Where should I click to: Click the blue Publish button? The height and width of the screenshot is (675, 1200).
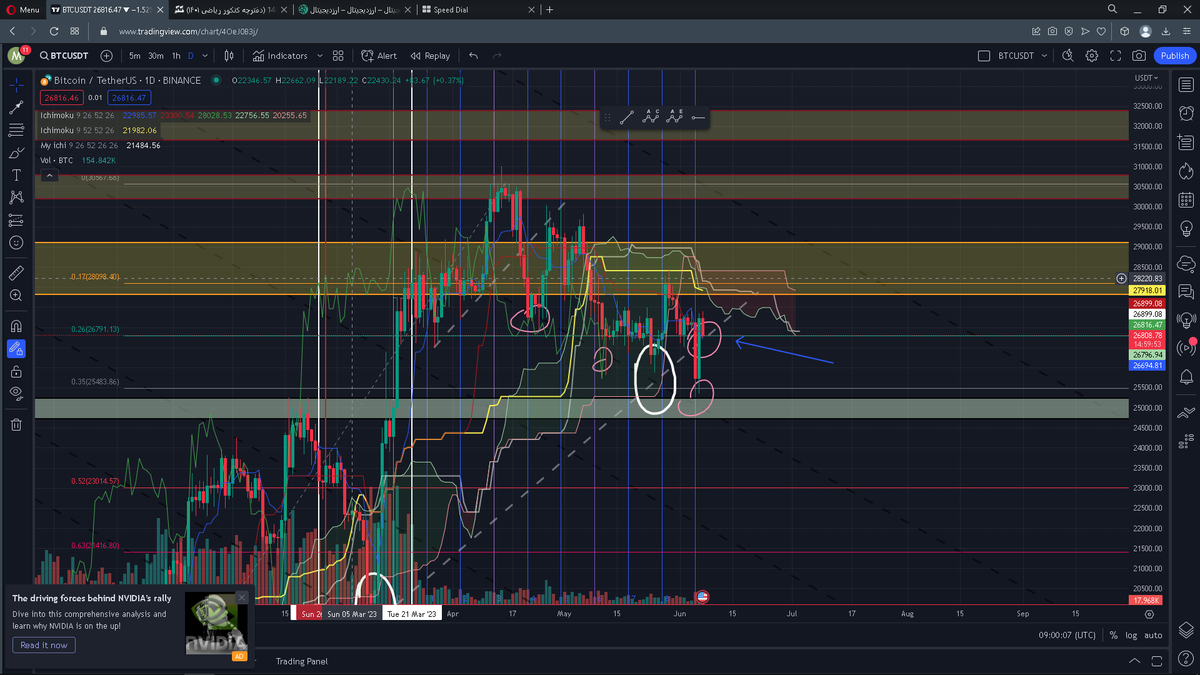1174,56
